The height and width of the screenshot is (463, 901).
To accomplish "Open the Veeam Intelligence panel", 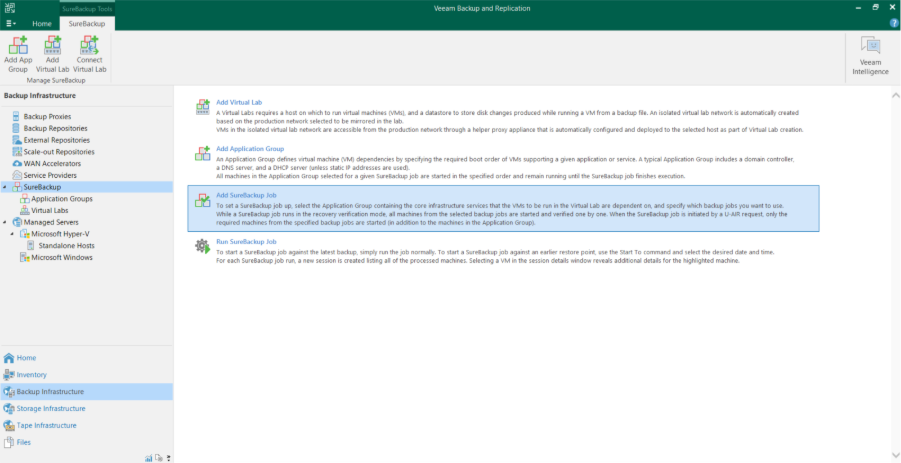I will [869, 56].
